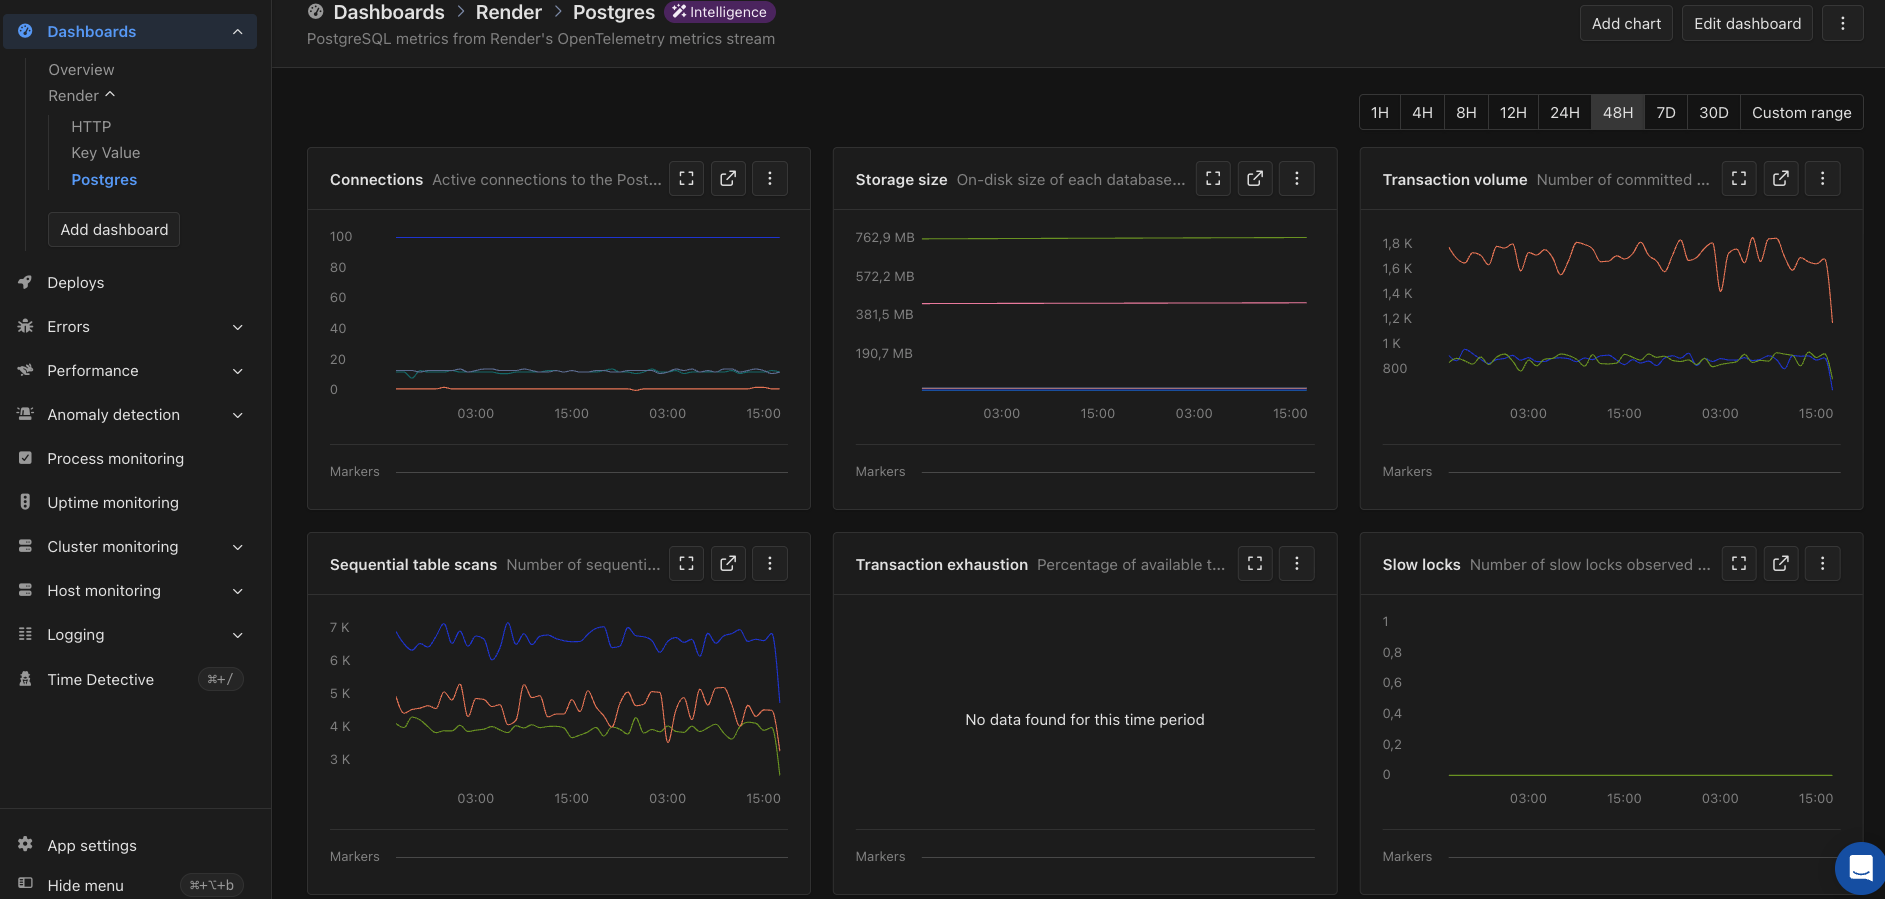This screenshot has height=899, width=1885.
Task: Open Transaction volume chart externally
Action: pyautogui.click(x=1781, y=179)
